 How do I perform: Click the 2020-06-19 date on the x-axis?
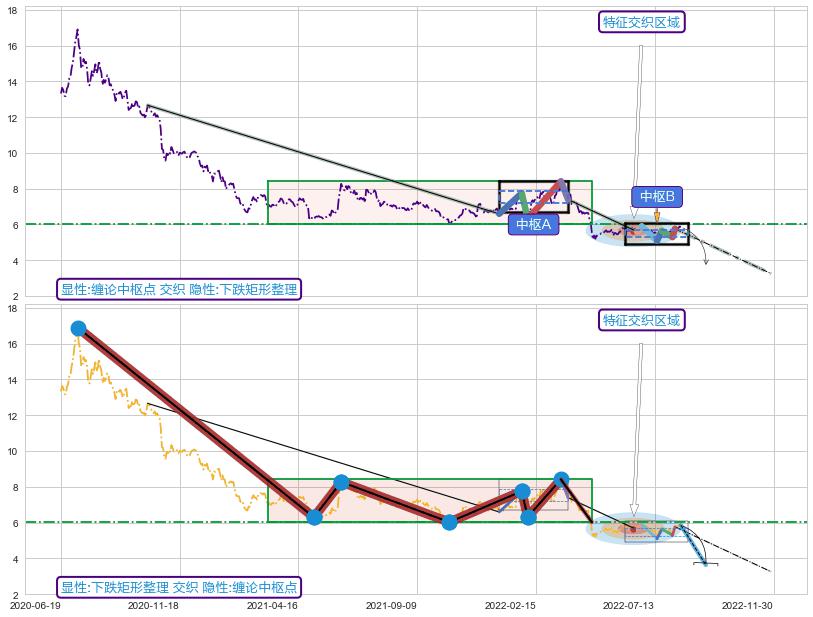(35, 605)
